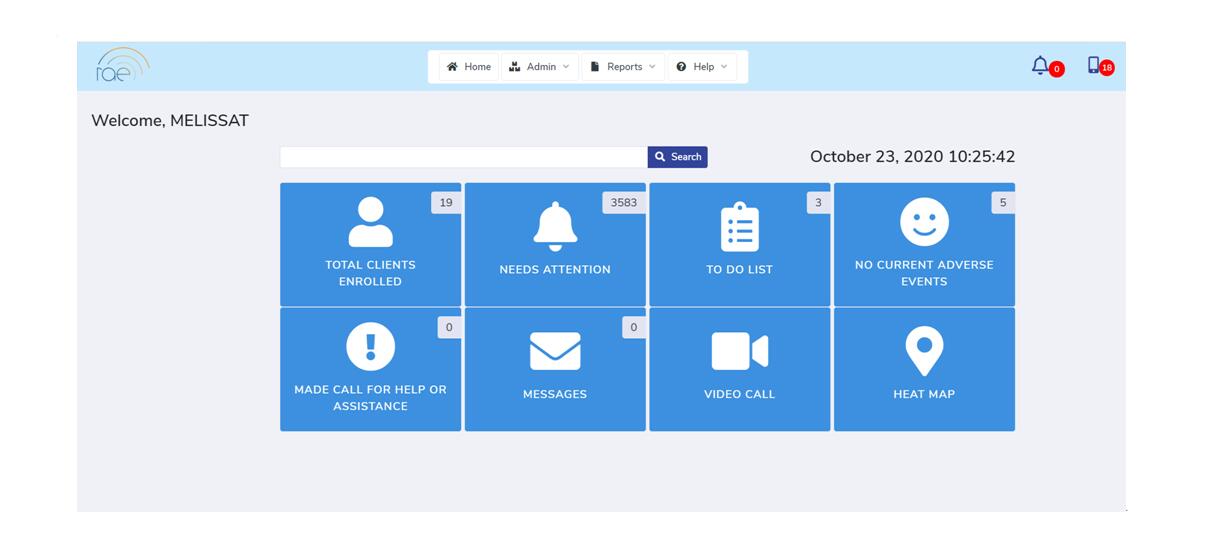Open the exclamation call for help icon

click(x=370, y=347)
